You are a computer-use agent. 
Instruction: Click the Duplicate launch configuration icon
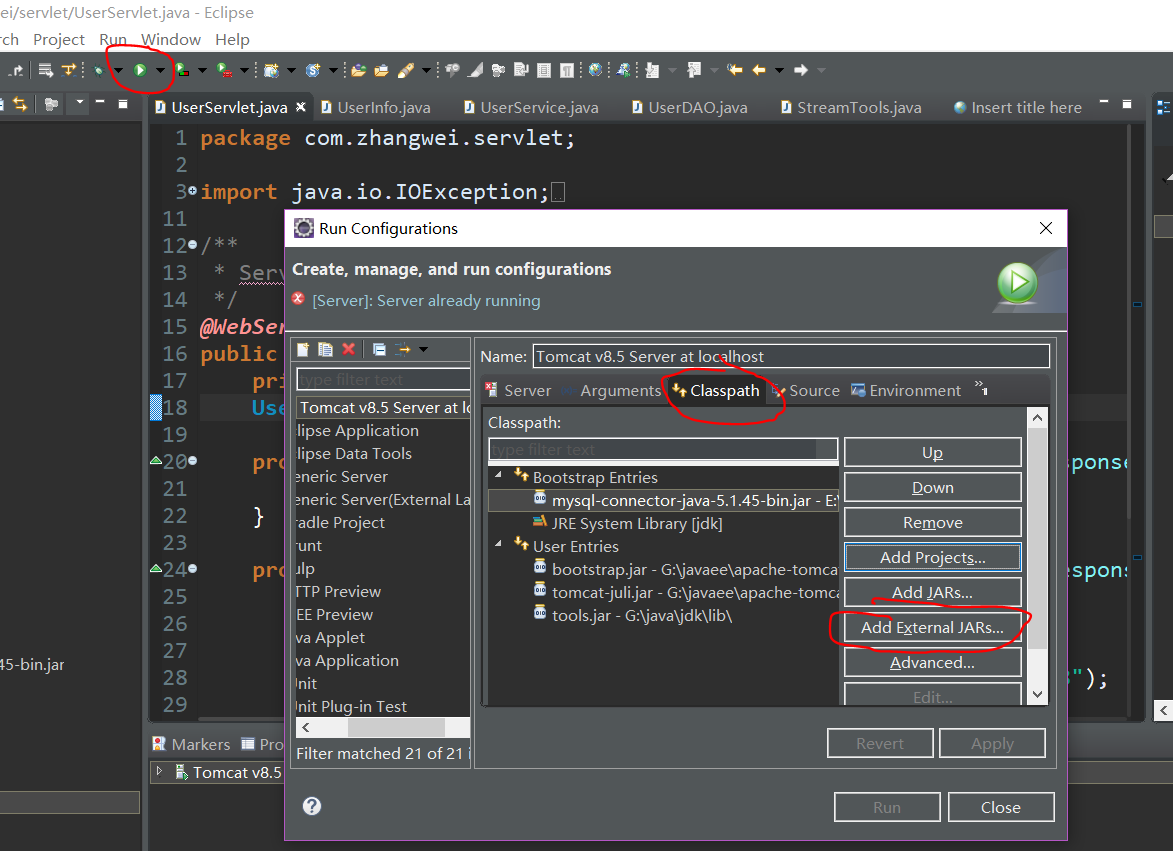(x=325, y=349)
